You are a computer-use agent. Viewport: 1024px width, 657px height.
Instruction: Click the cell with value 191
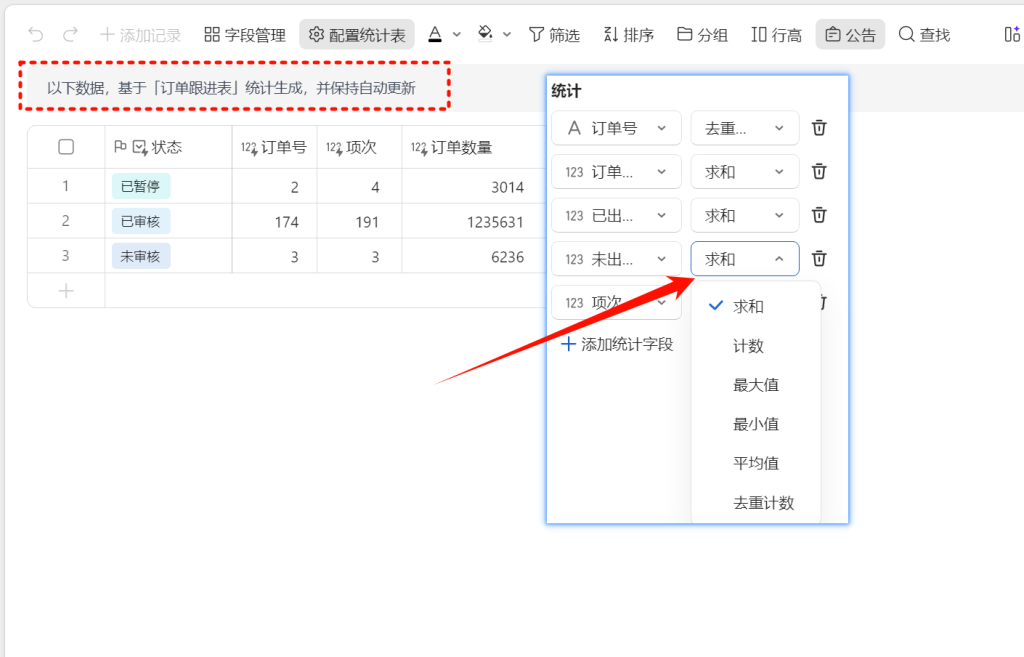click(359, 221)
